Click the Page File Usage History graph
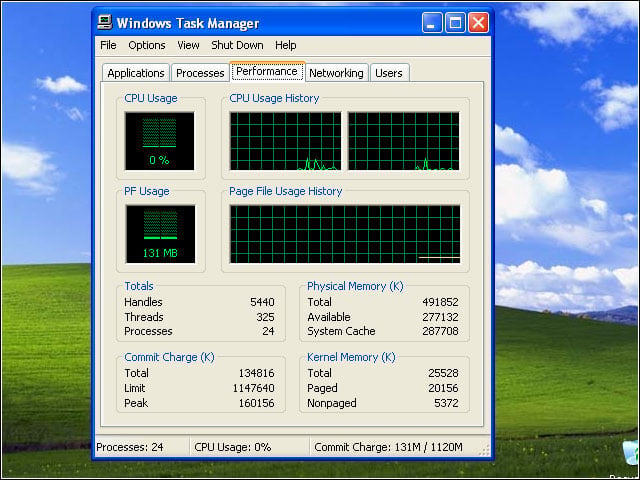 click(x=345, y=234)
